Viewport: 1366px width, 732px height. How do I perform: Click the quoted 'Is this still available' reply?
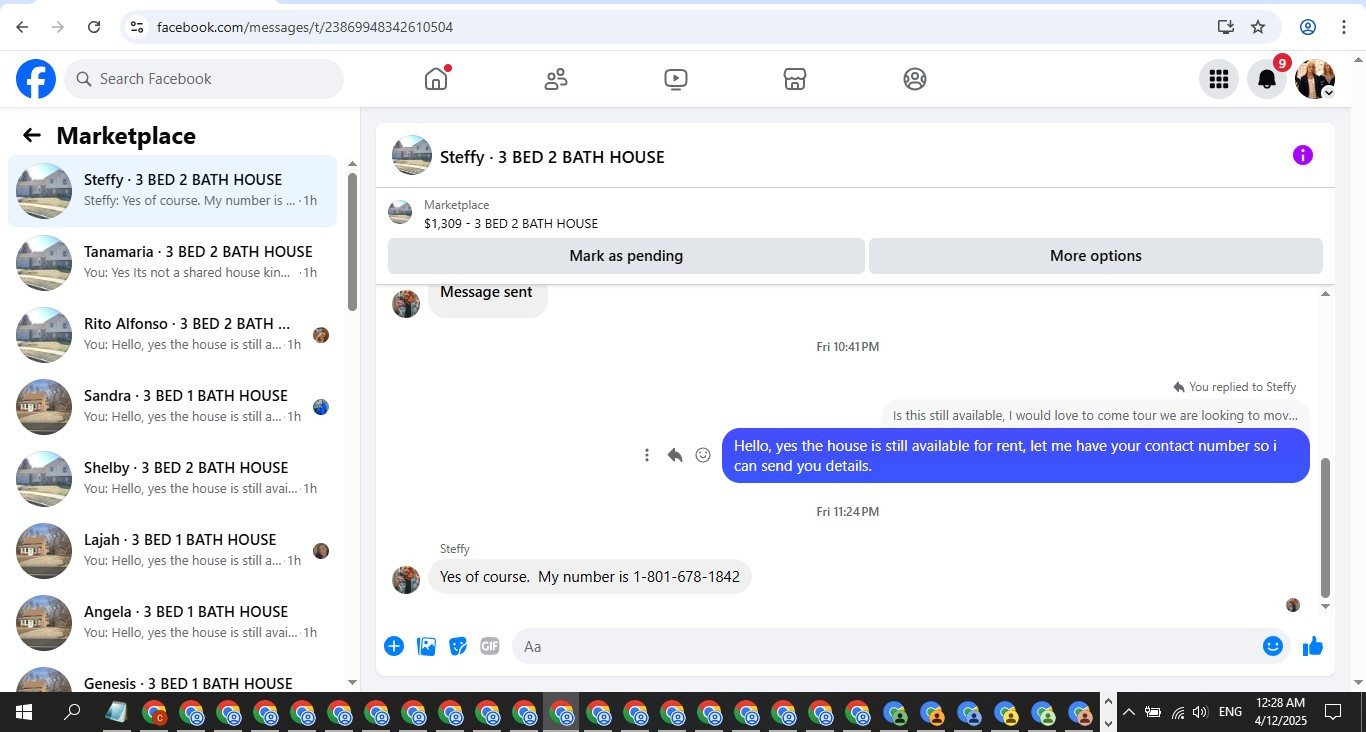click(x=1095, y=415)
